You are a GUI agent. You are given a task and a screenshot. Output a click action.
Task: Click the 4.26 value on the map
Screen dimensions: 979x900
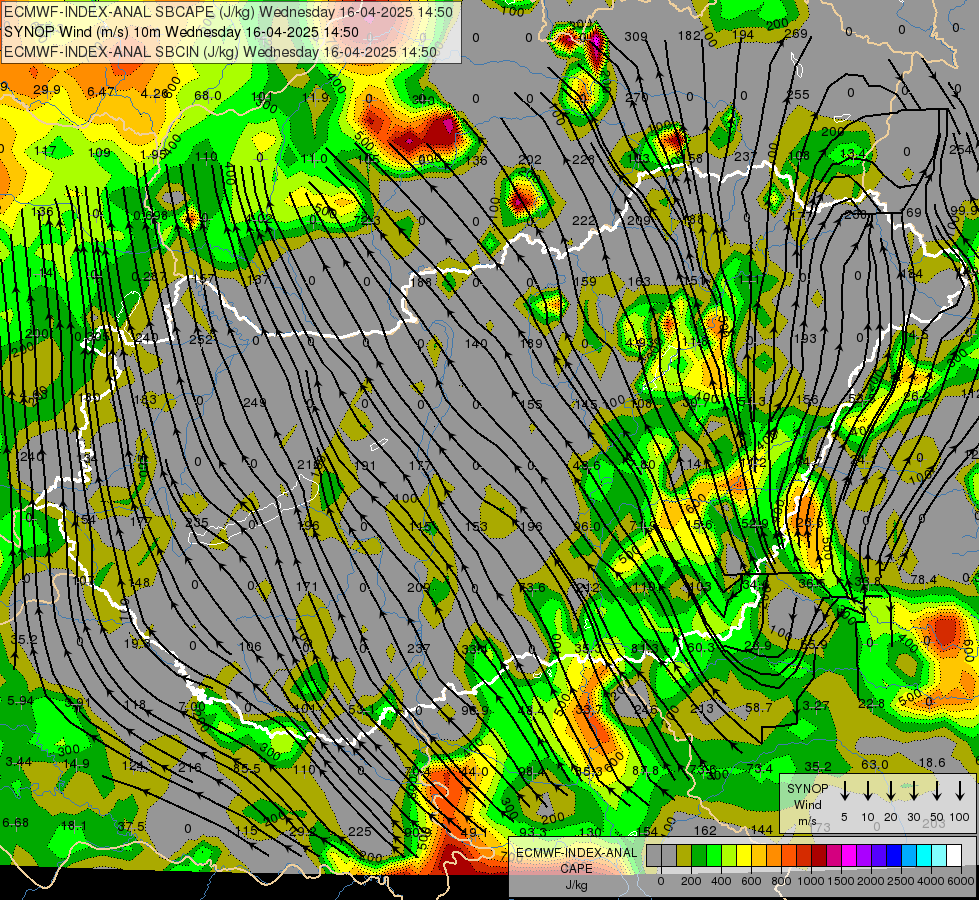[x=155, y=94]
